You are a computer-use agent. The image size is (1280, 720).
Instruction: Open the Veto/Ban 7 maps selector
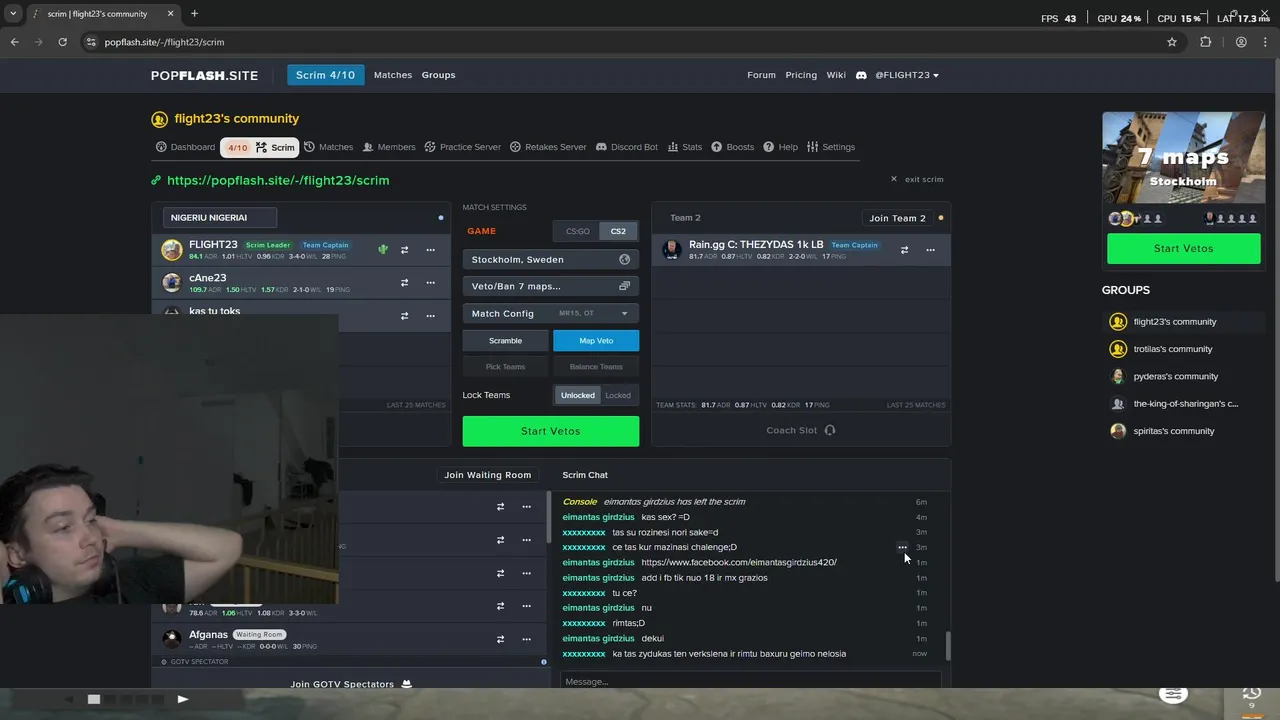click(551, 286)
